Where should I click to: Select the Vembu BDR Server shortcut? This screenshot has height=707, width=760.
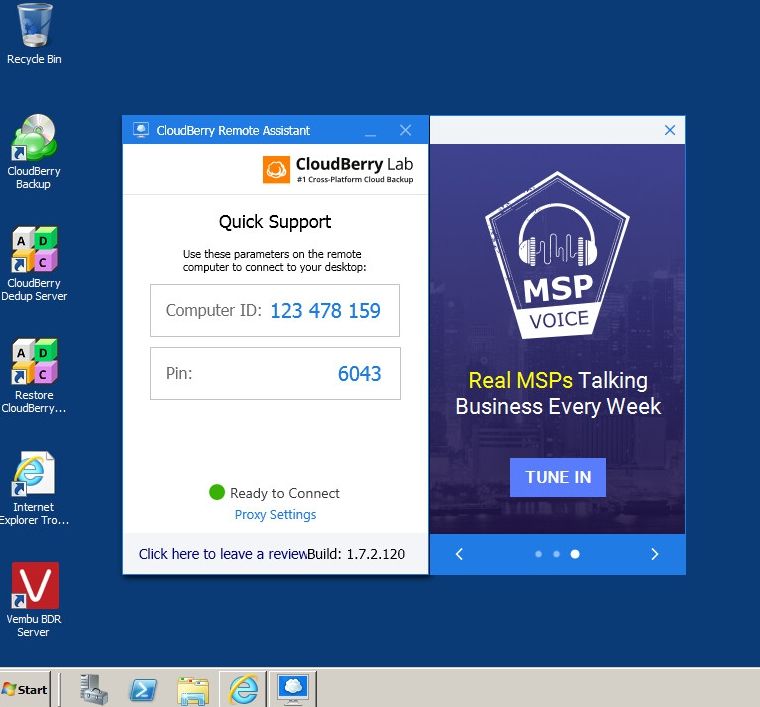[34, 600]
